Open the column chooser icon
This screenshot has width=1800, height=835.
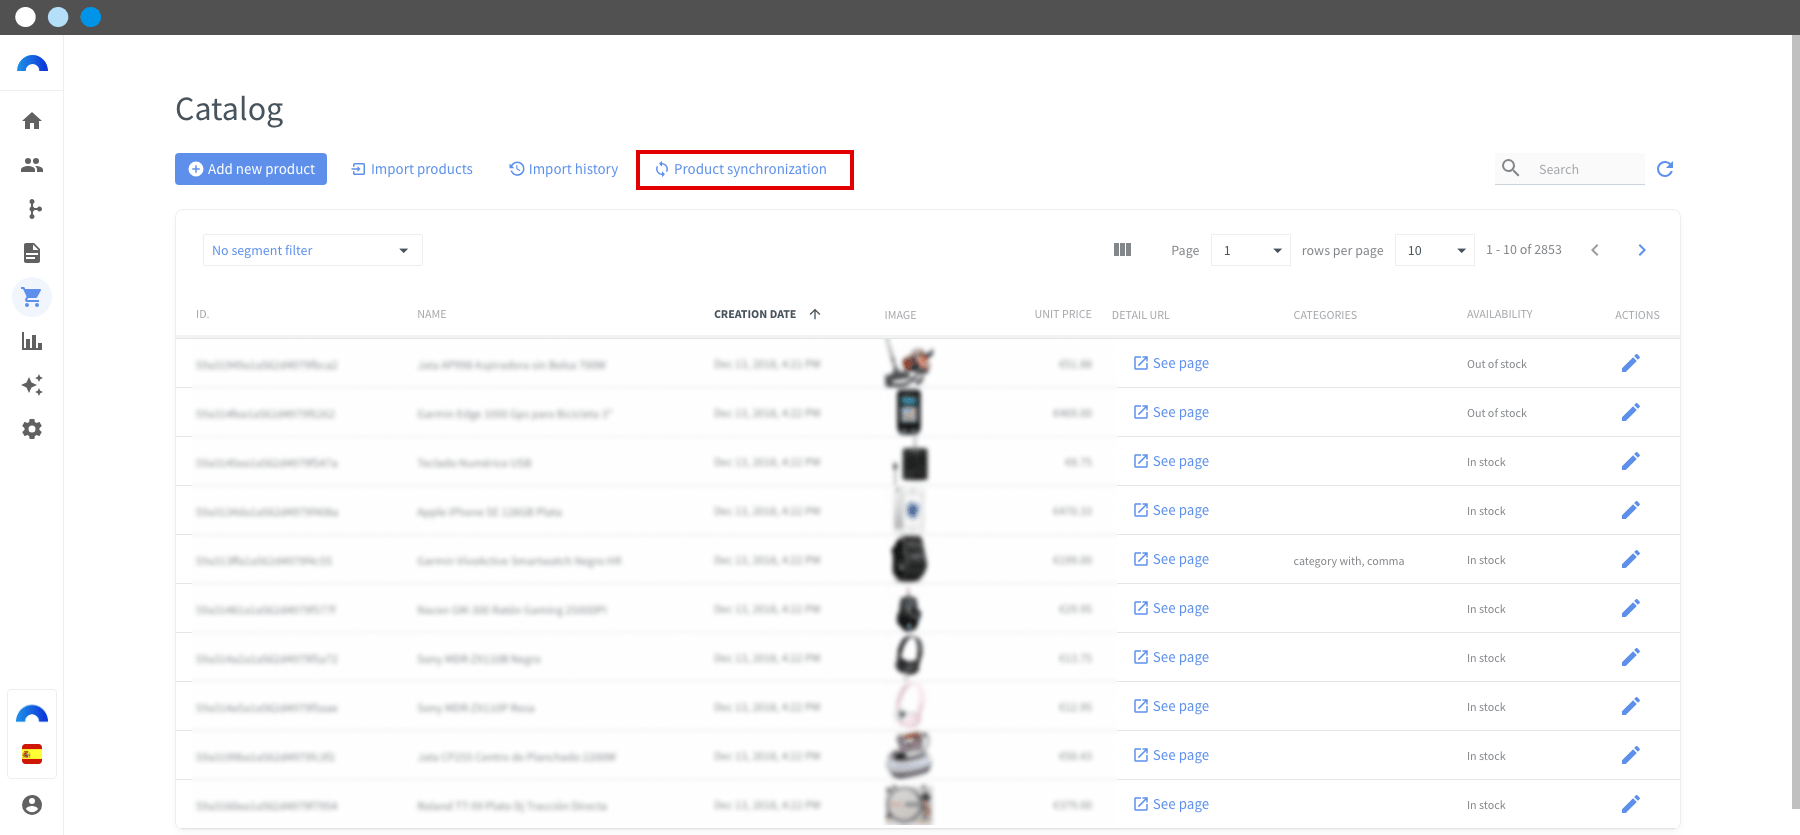tap(1122, 250)
